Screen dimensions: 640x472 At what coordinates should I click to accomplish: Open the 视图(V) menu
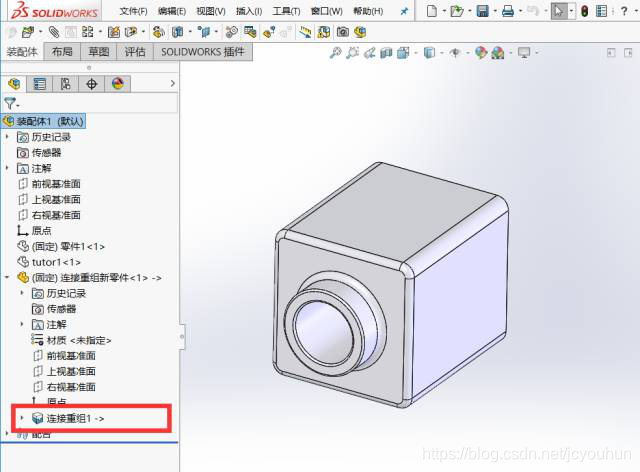point(211,11)
